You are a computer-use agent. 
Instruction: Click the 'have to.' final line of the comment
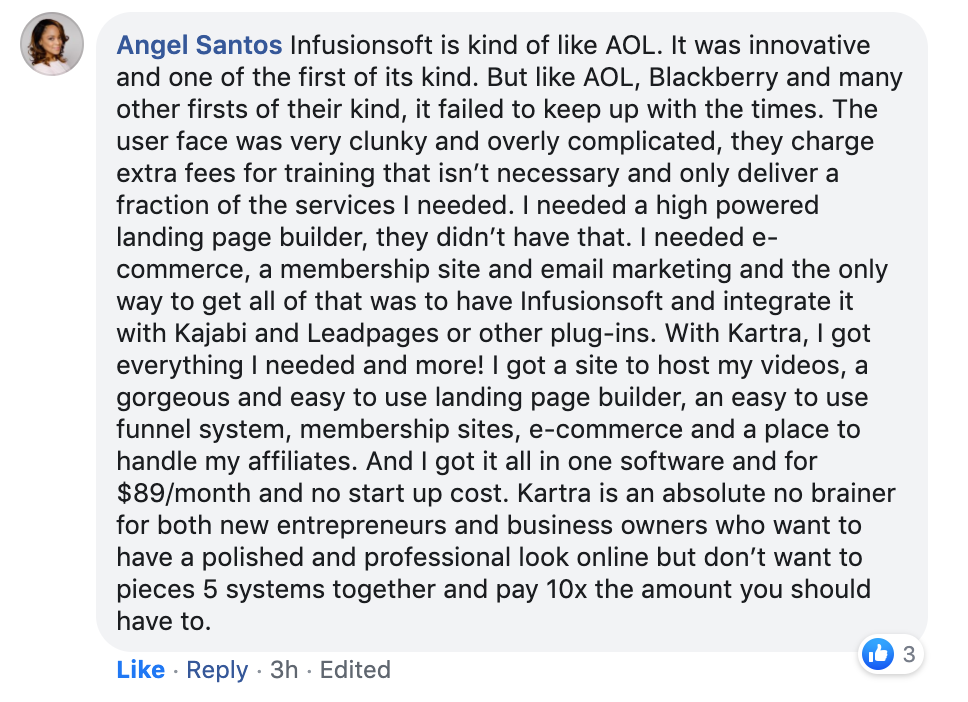point(163,622)
